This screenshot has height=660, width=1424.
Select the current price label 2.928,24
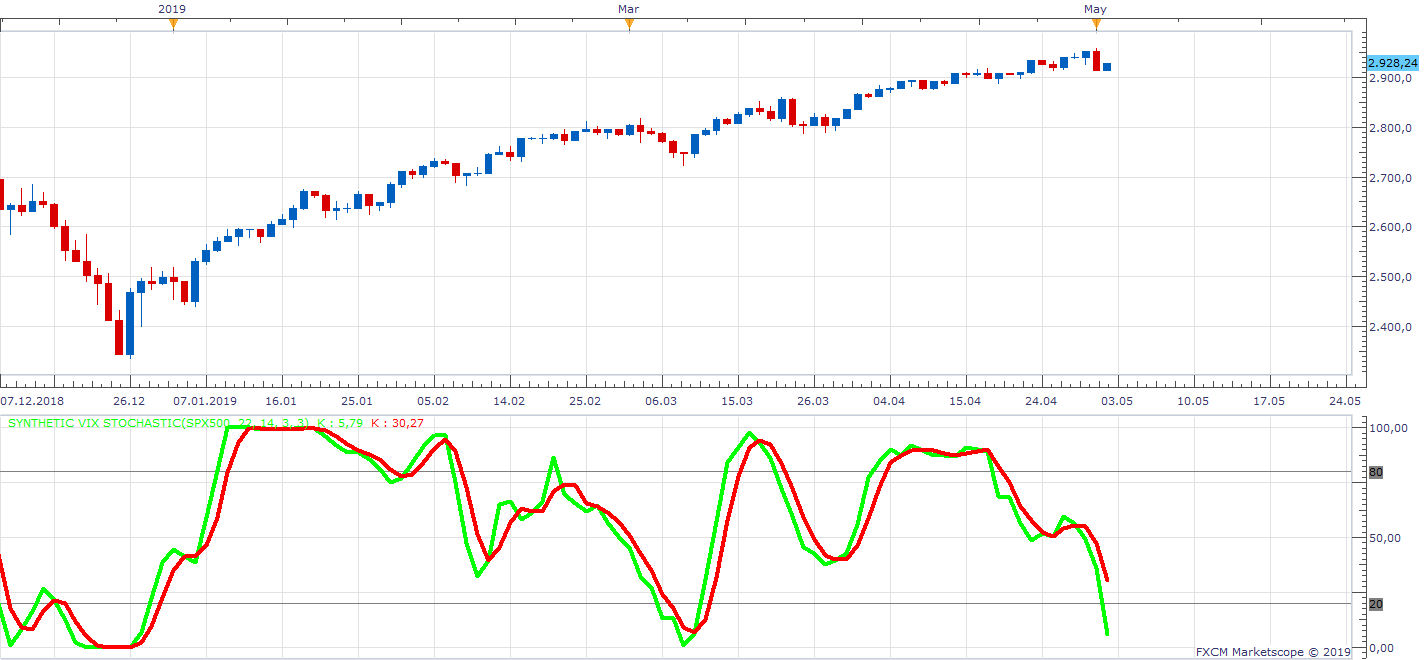tap(1391, 62)
